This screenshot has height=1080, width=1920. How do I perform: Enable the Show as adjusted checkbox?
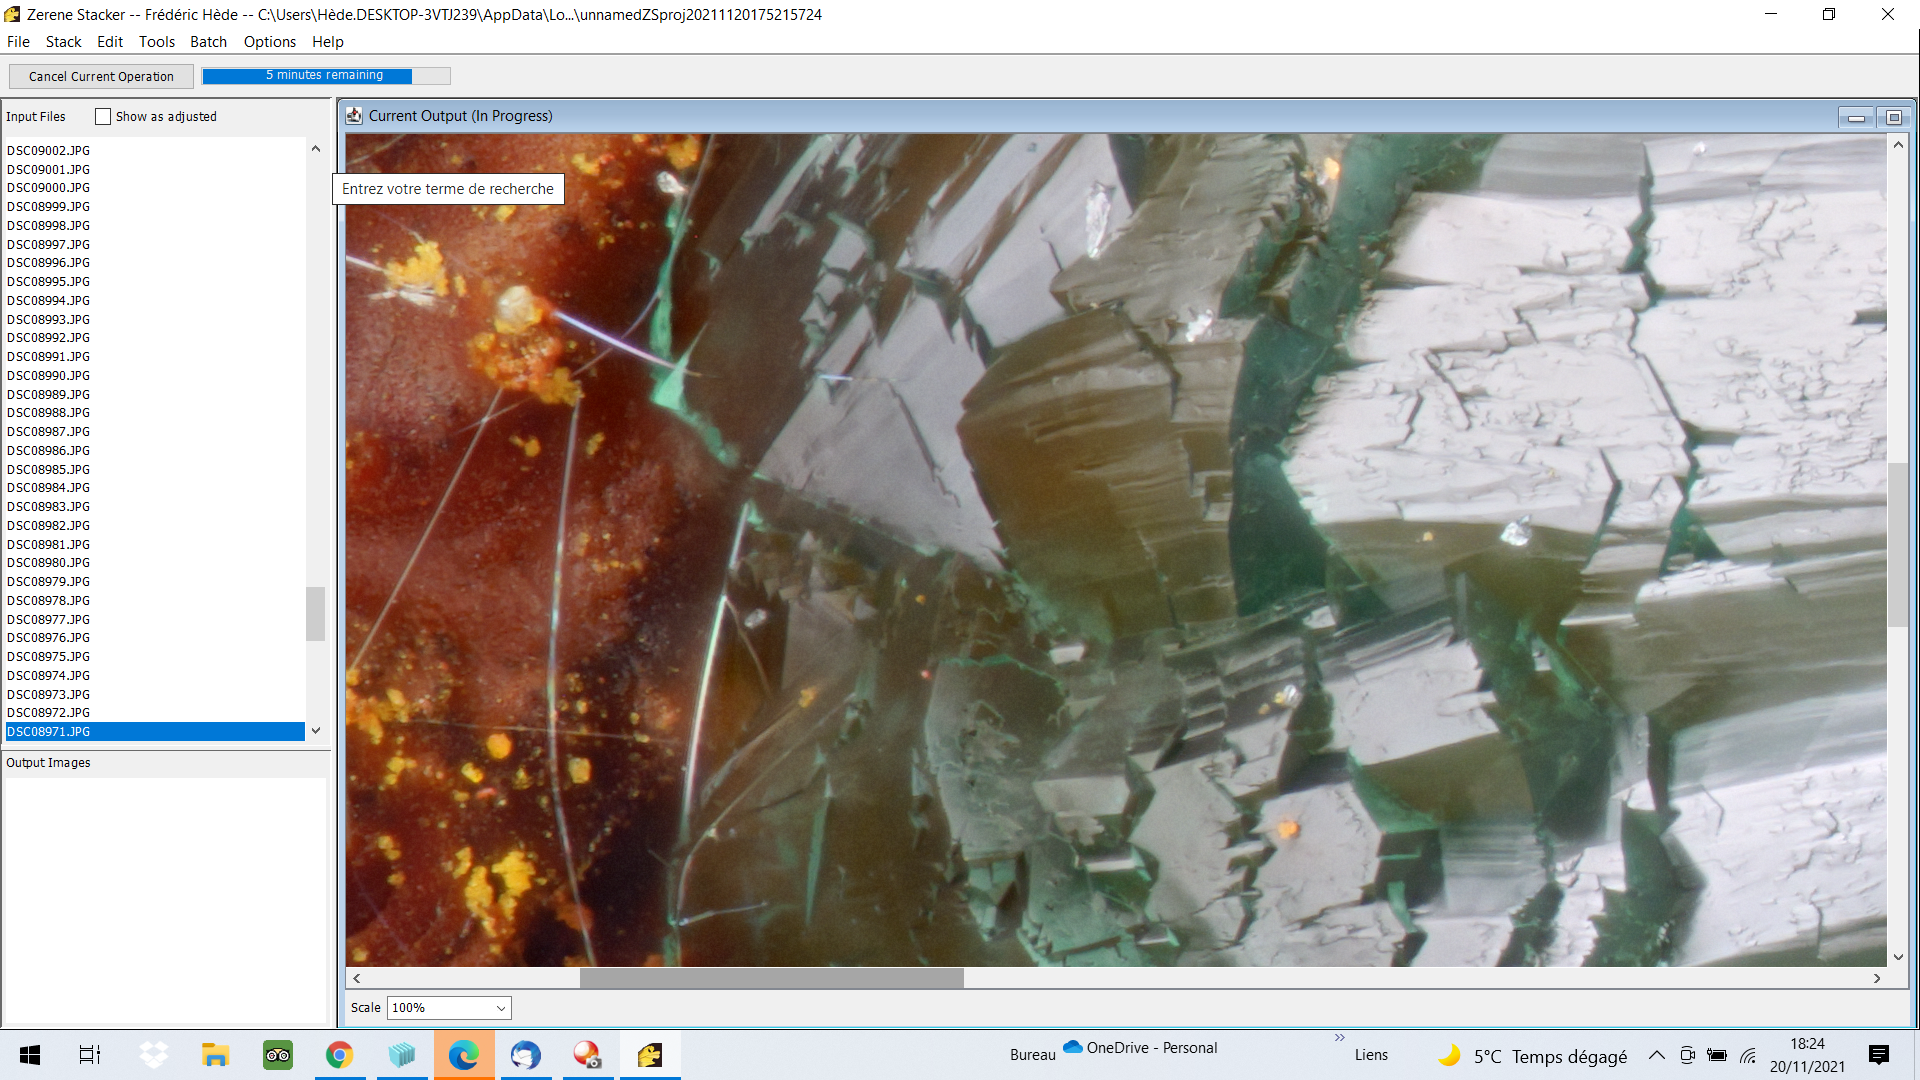[103, 117]
